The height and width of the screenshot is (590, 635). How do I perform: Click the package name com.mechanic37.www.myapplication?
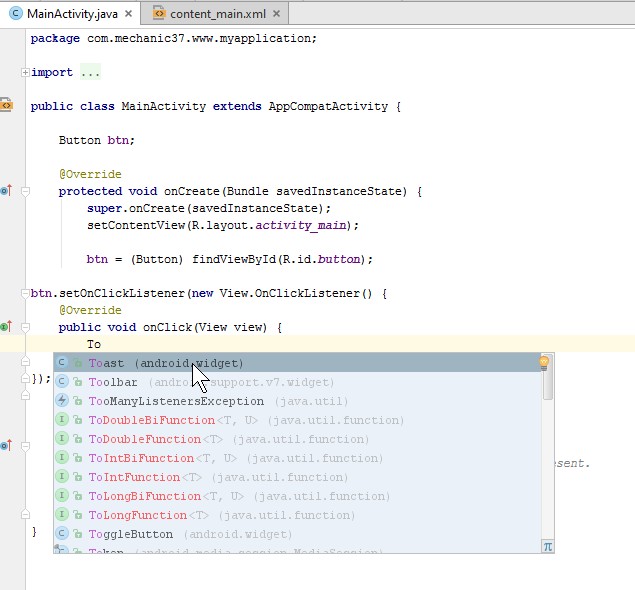[198, 38]
